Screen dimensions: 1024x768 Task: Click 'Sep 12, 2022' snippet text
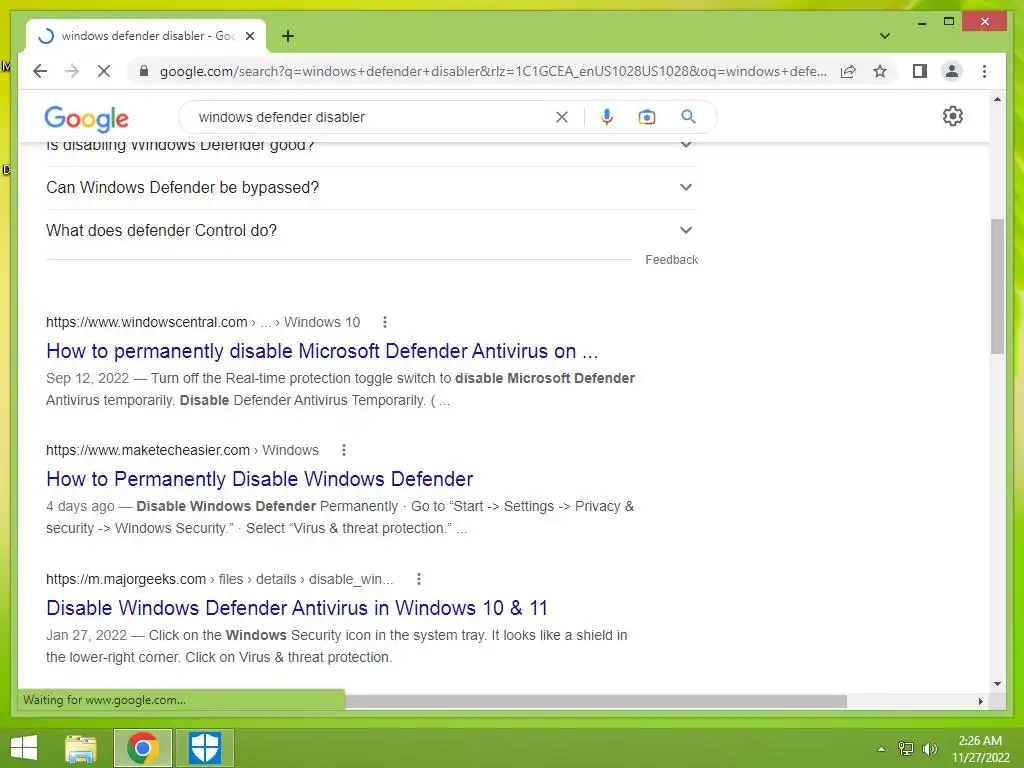88,378
